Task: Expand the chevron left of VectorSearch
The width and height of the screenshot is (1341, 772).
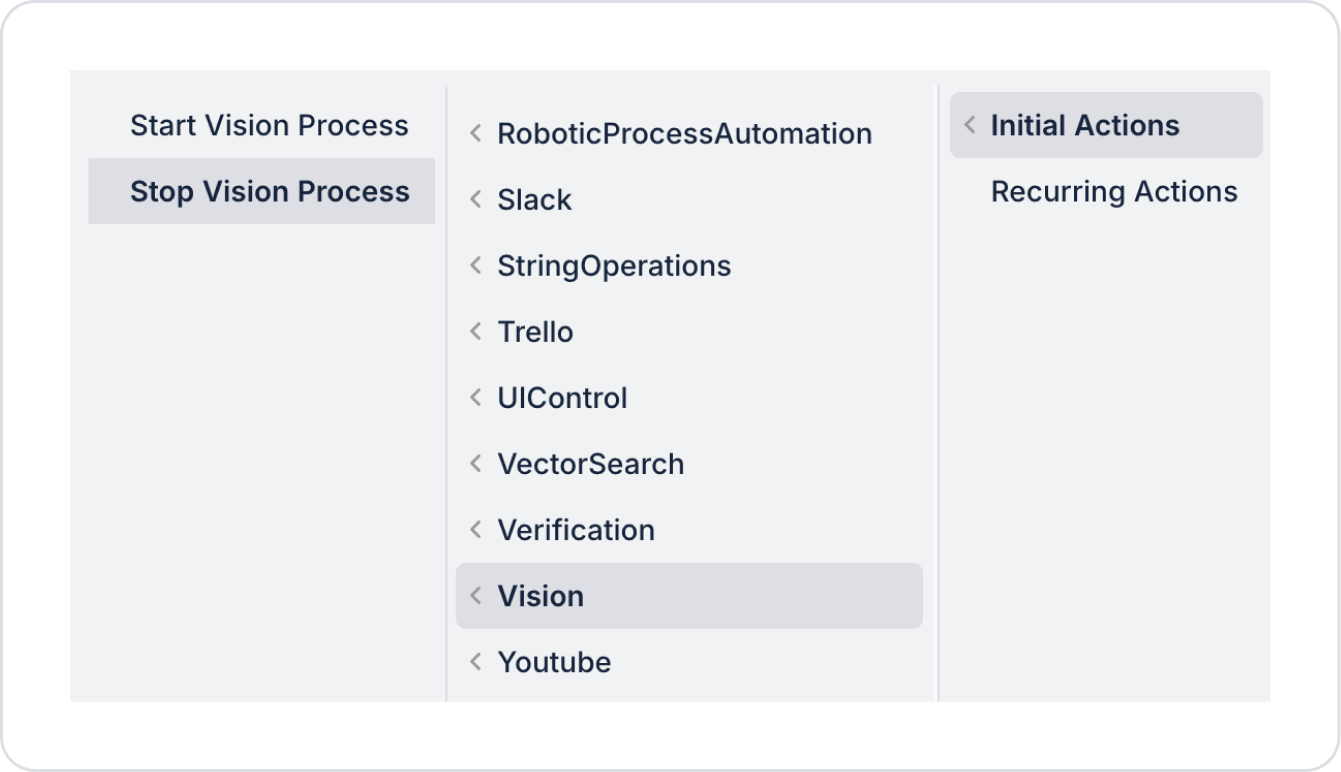Action: click(476, 464)
